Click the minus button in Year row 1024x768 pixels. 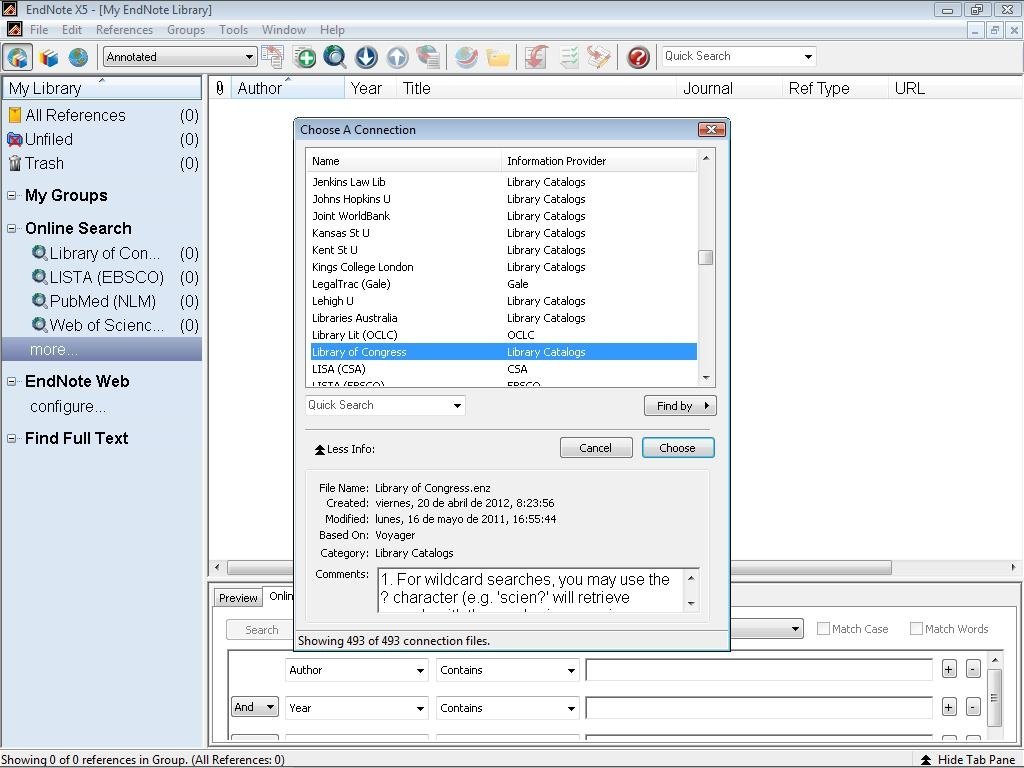point(973,707)
